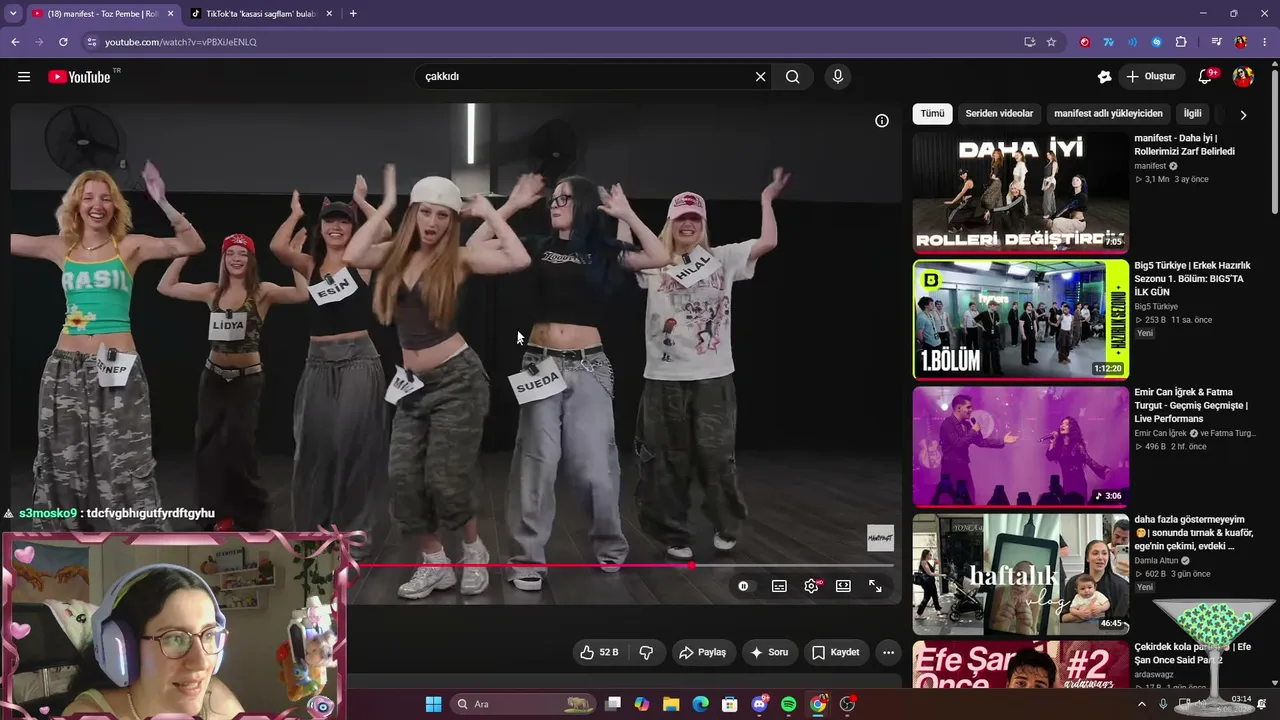Switch player to theater mode
Screen dimensions: 1280x720
point(843,586)
